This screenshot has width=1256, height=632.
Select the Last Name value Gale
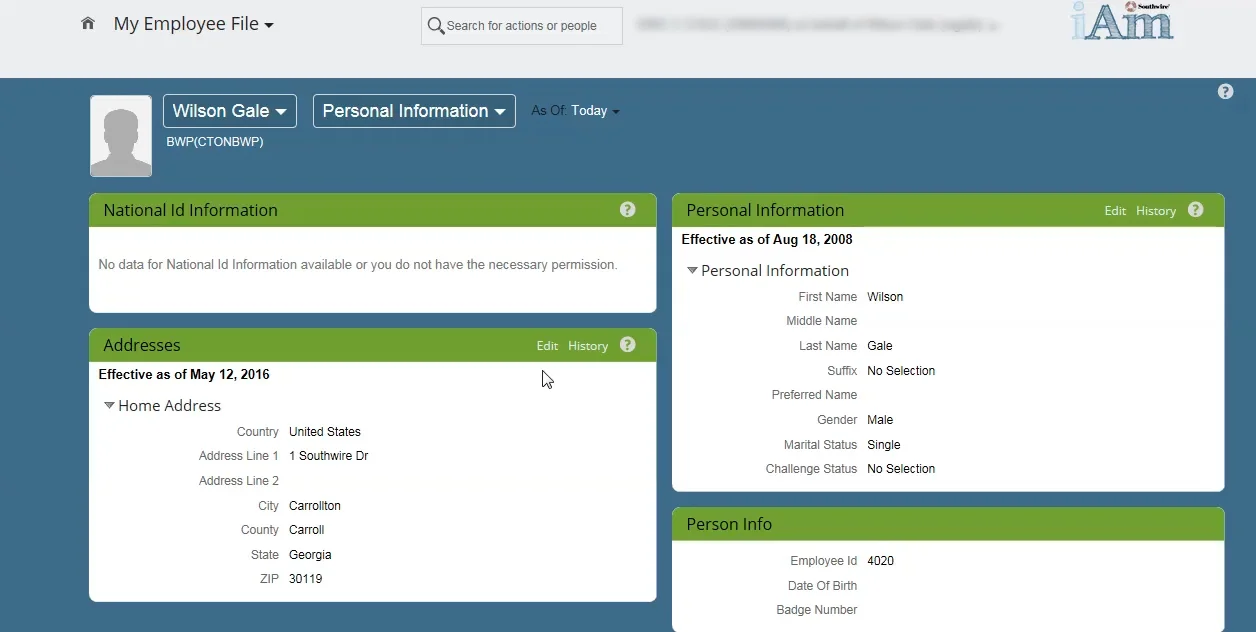point(880,346)
